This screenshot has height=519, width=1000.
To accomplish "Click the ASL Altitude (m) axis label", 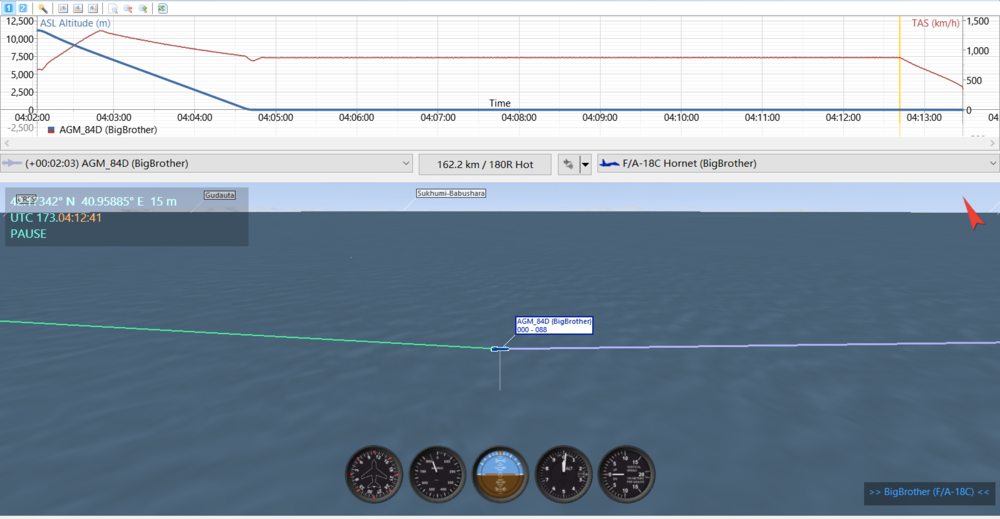I will coord(75,23).
